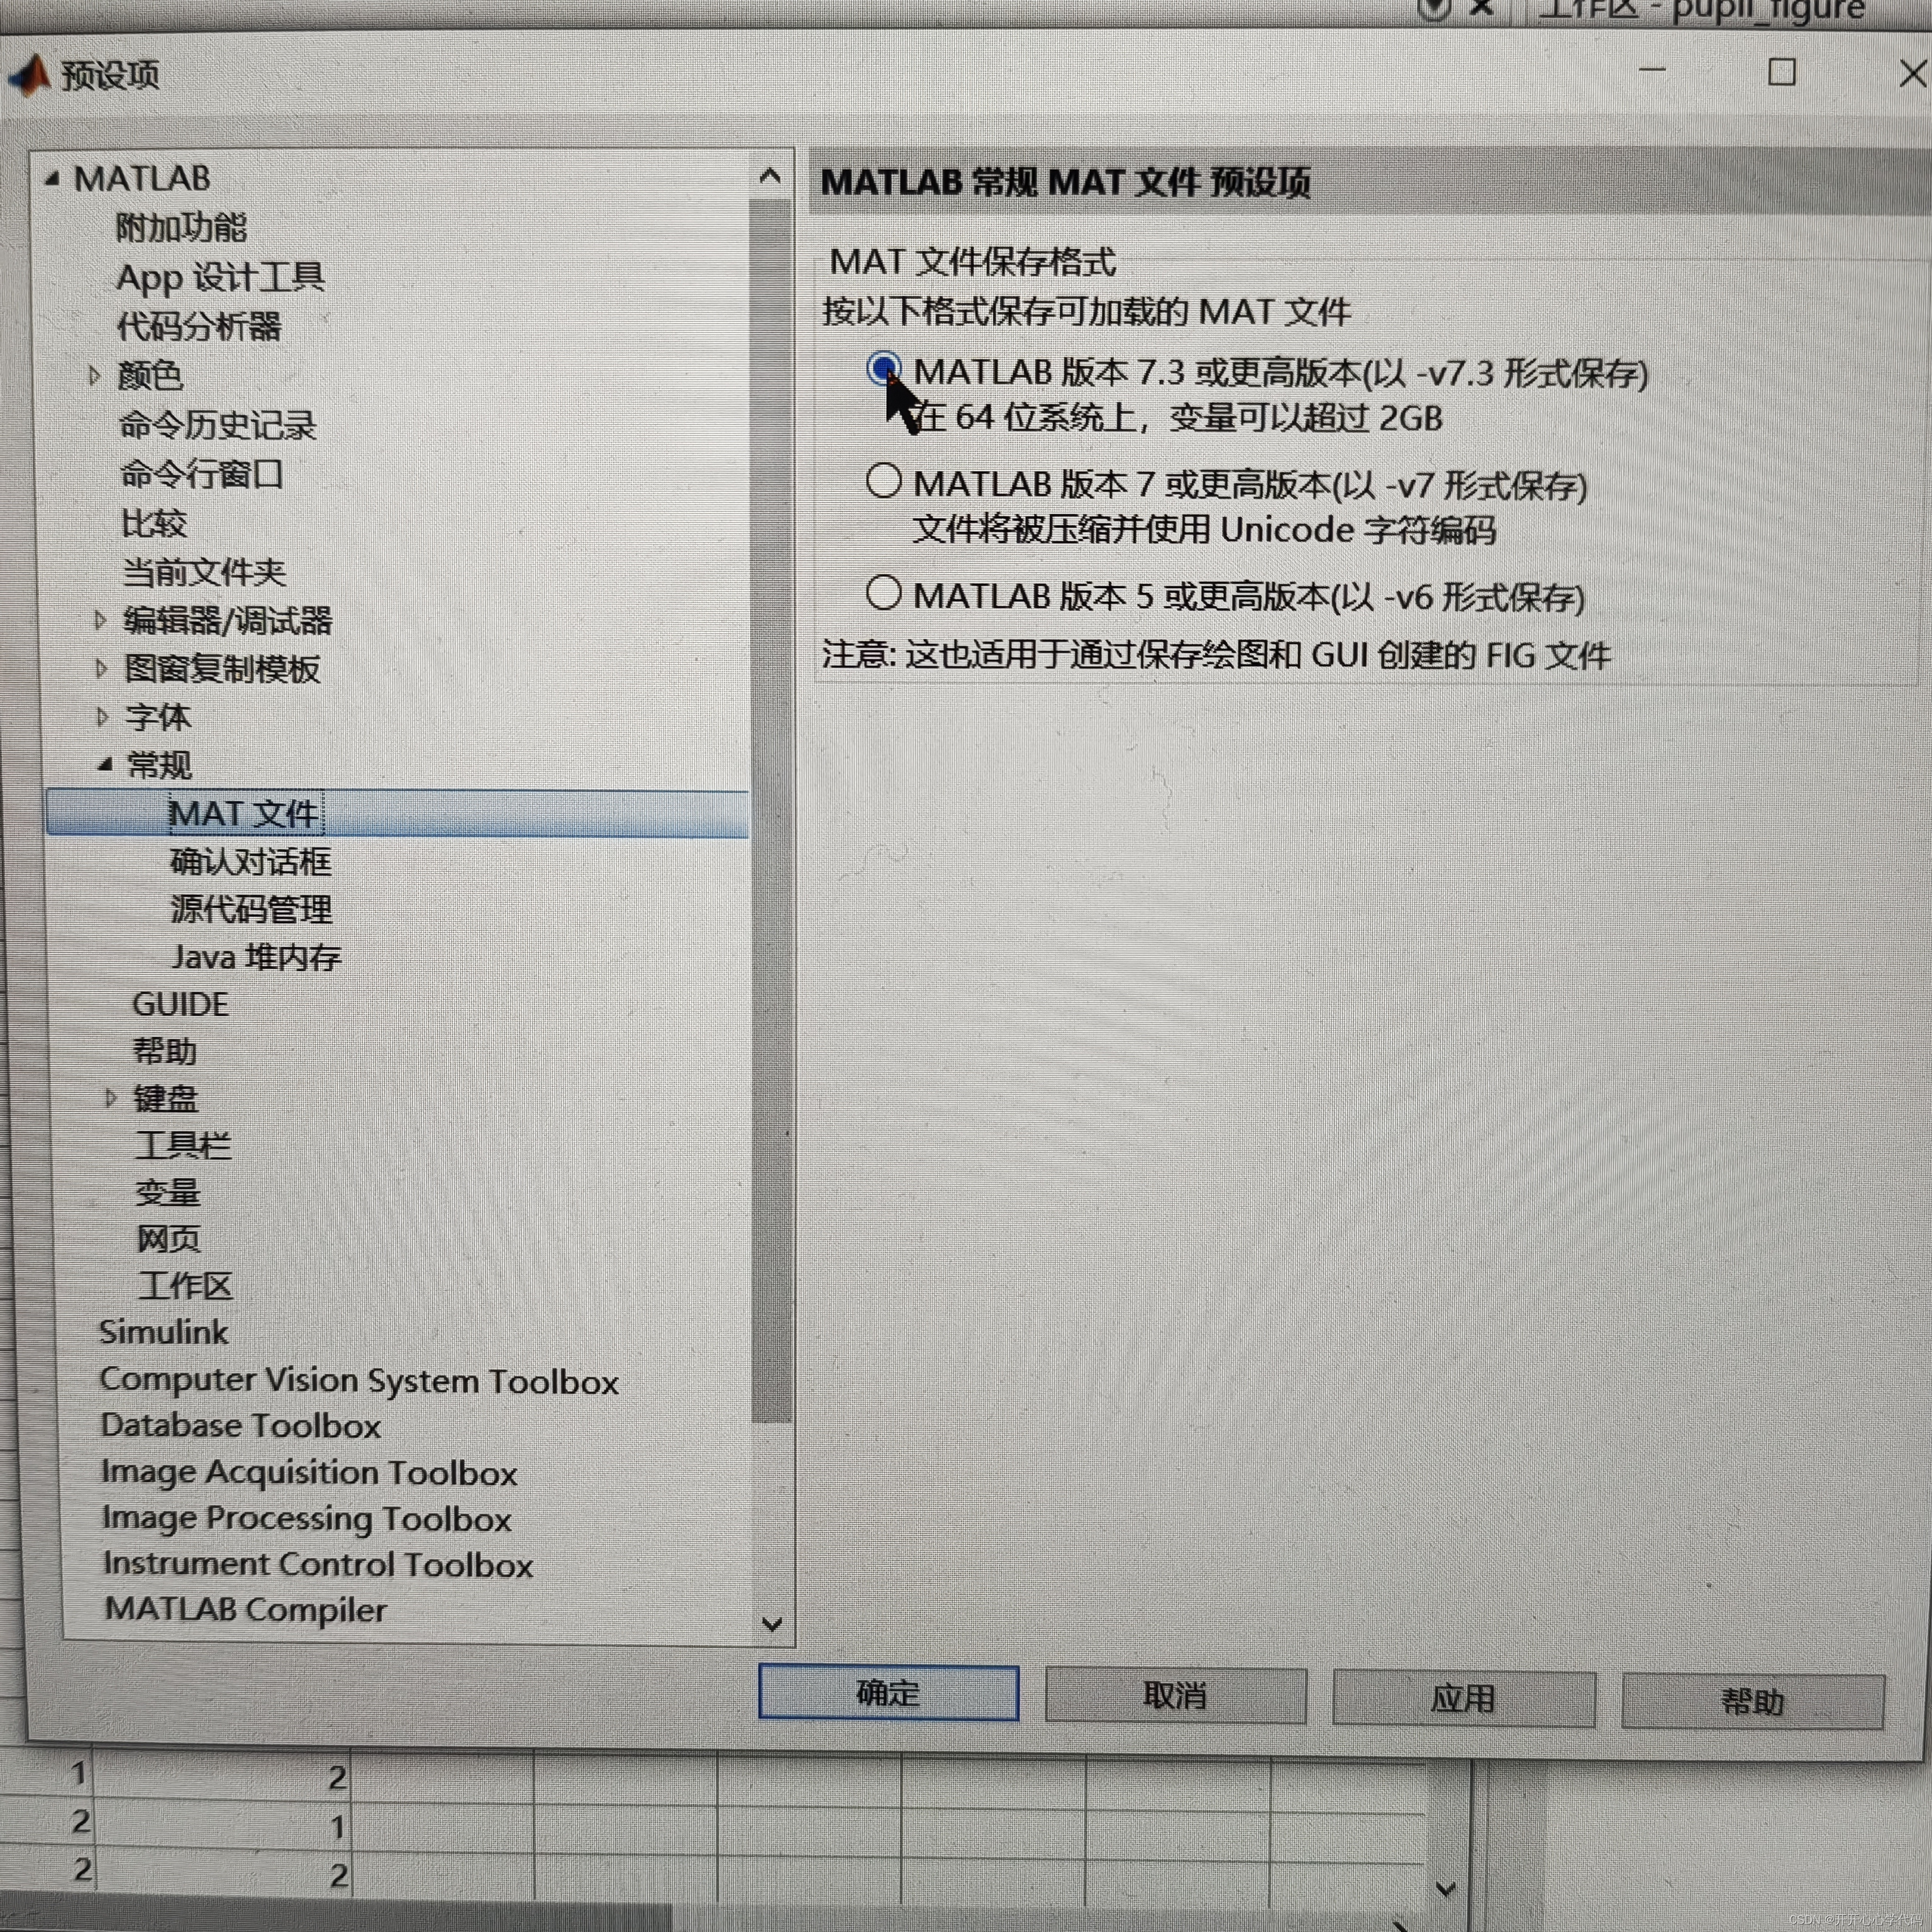Viewport: 1932px width, 1932px height.
Task: Select MATLAB version 7.3 save format
Action: point(884,369)
